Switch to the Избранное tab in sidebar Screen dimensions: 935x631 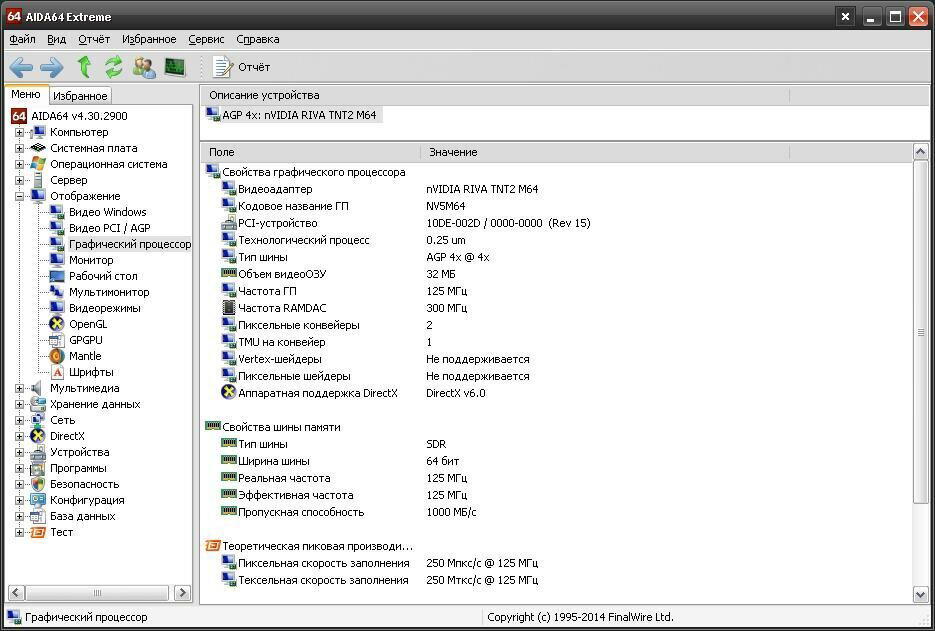(x=80, y=95)
